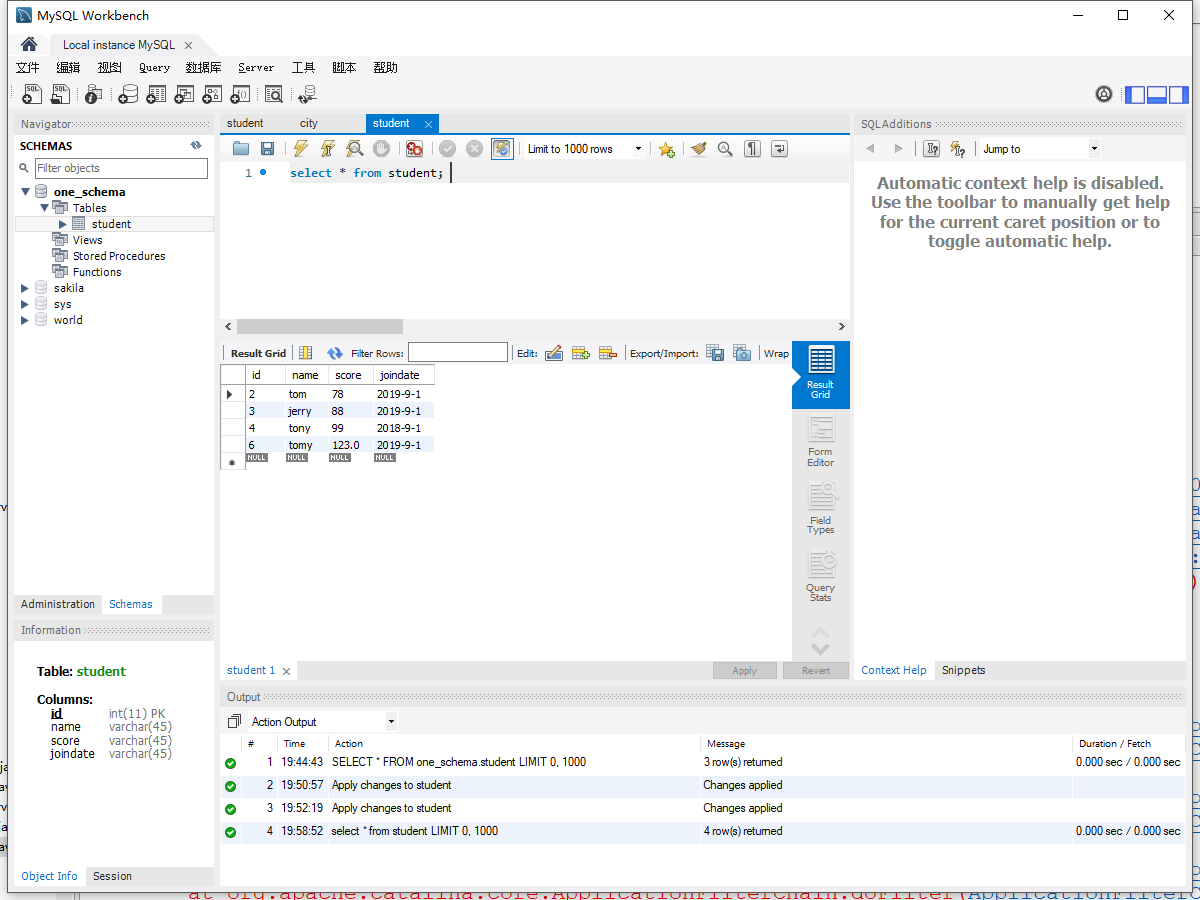Image resolution: width=1200 pixels, height=900 pixels.
Task: Toggle invisible characters pilcrow icon
Action: point(752,149)
